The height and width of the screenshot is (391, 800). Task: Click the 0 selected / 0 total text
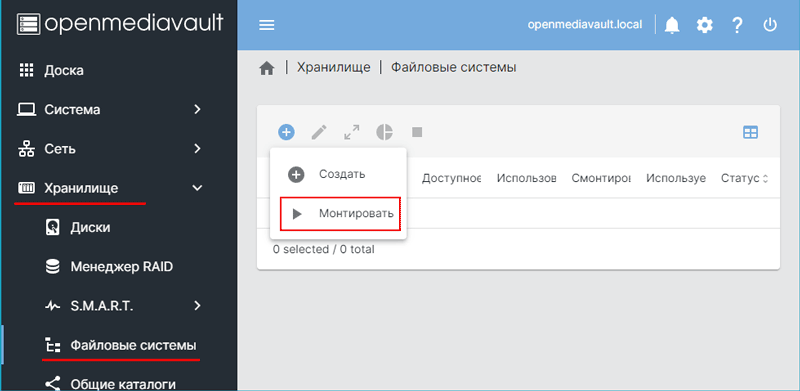tap(323, 250)
